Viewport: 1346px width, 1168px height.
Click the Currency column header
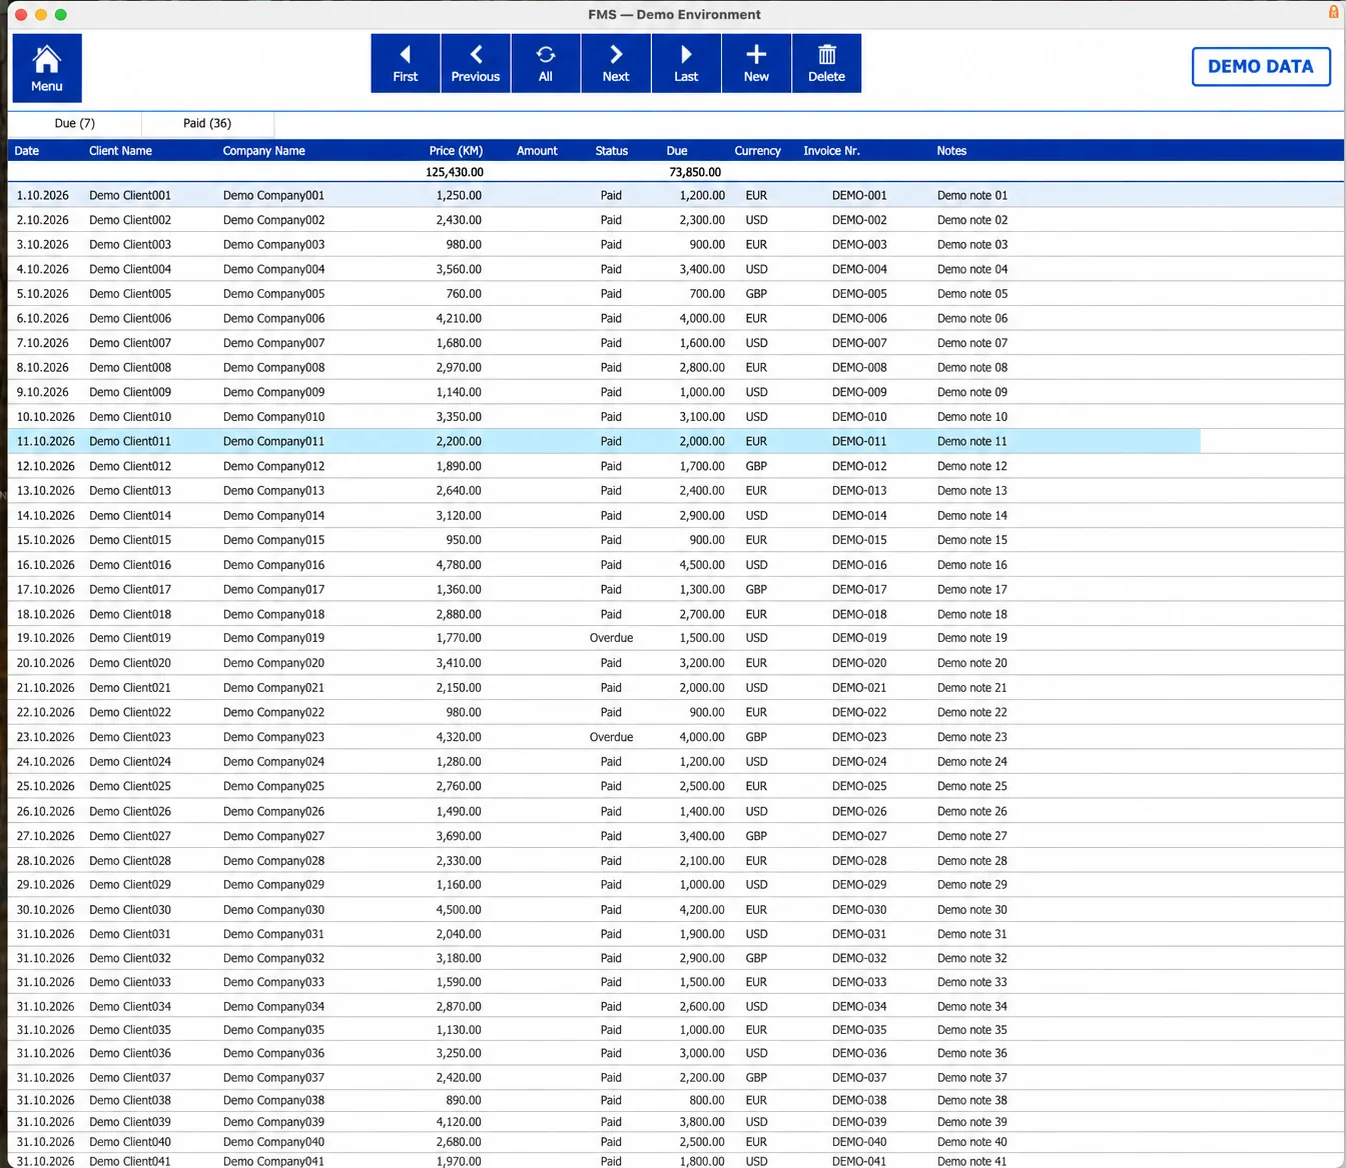(757, 151)
